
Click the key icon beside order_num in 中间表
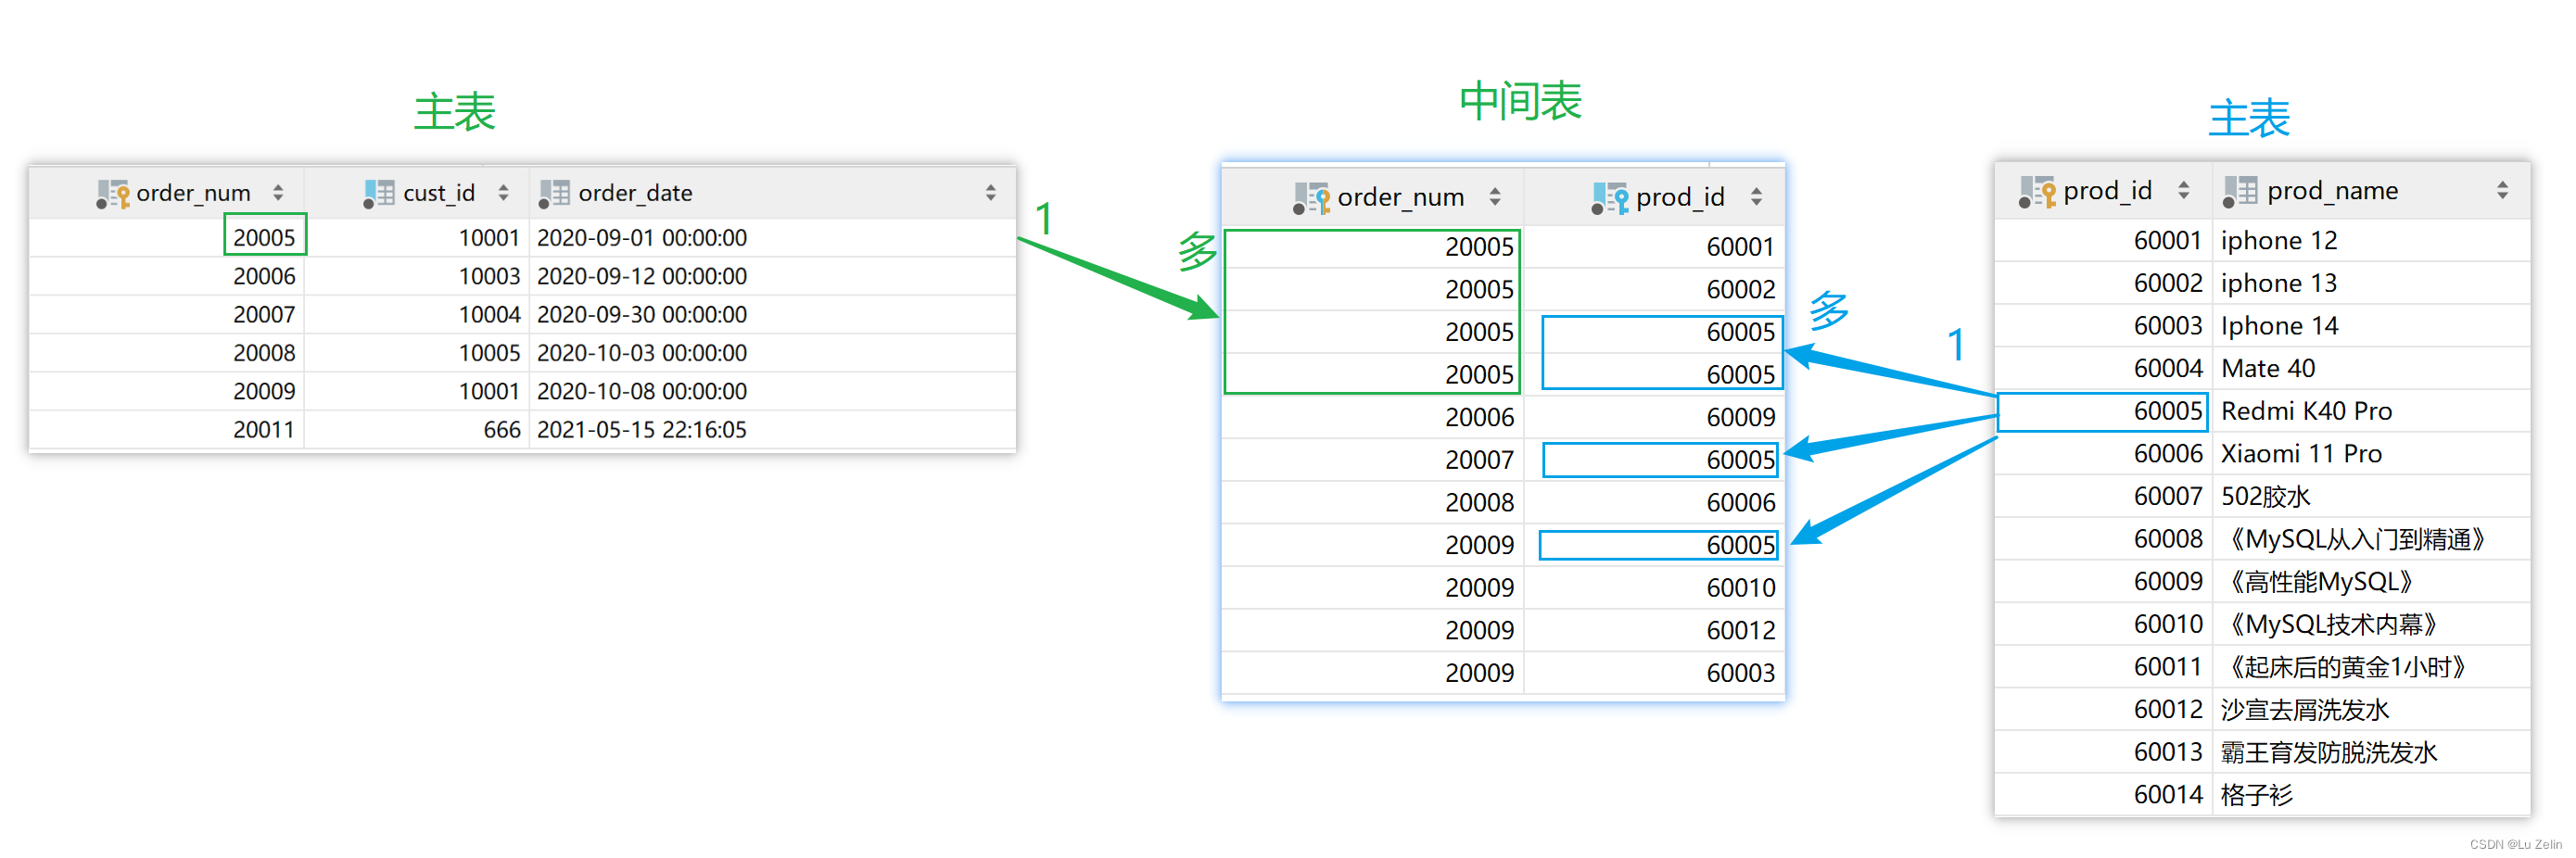pyautogui.click(x=1311, y=198)
